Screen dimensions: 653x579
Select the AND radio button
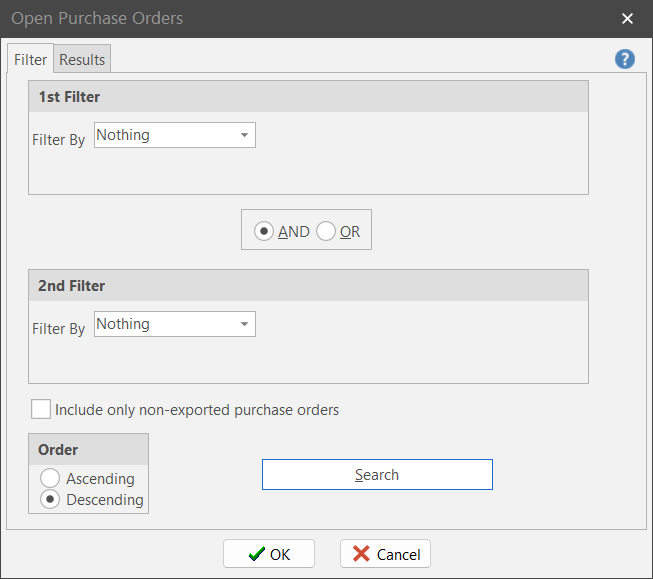click(x=264, y=231)
